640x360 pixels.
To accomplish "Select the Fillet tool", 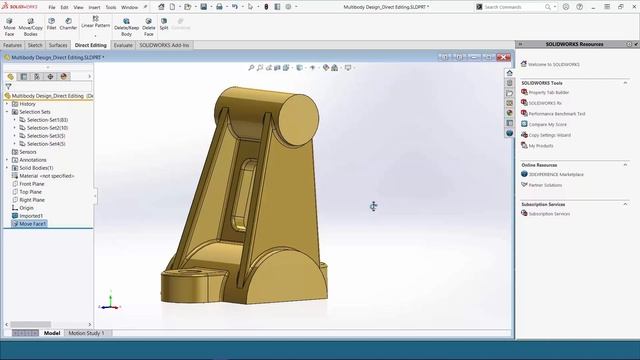I will click(x=51, y=24).
